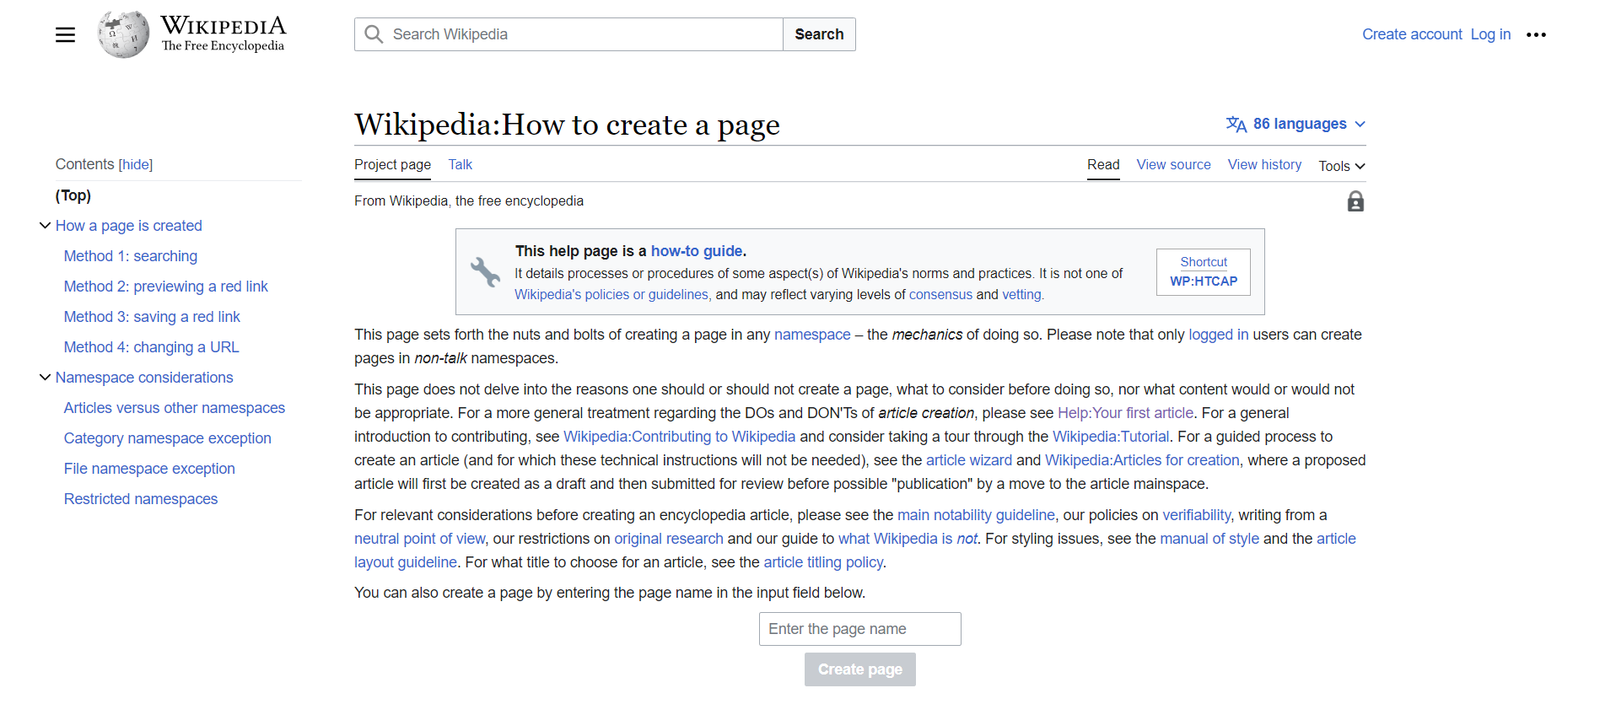The image size is (1600, 708).
Task: Click the page protection padlock icon
Action: [x=1355, y=202]
